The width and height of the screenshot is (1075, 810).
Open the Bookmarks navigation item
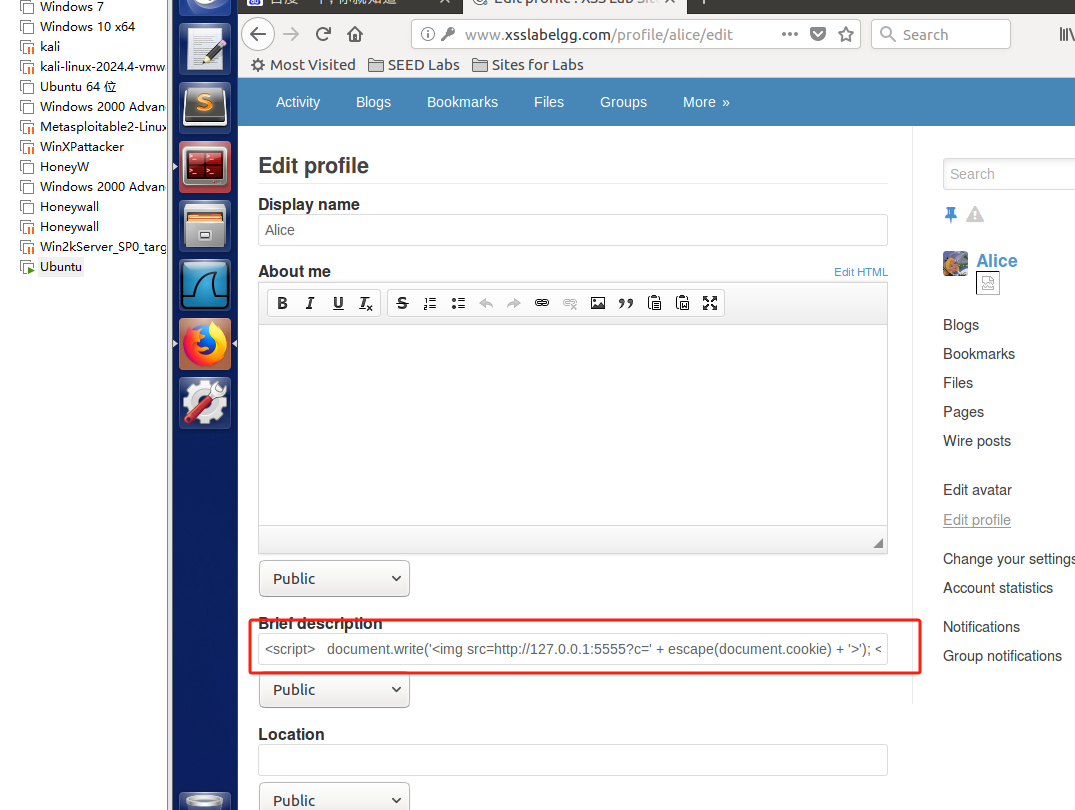tap(463, 102)
